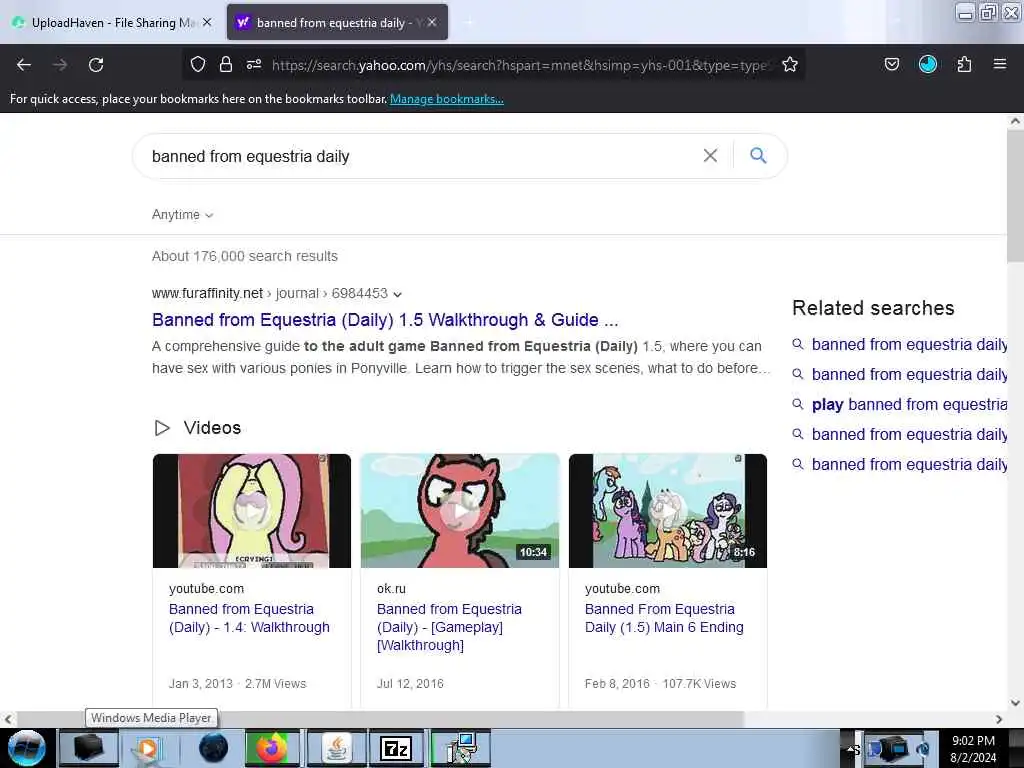
Task: Open the Windows Start button
Action: pos(27,748)
